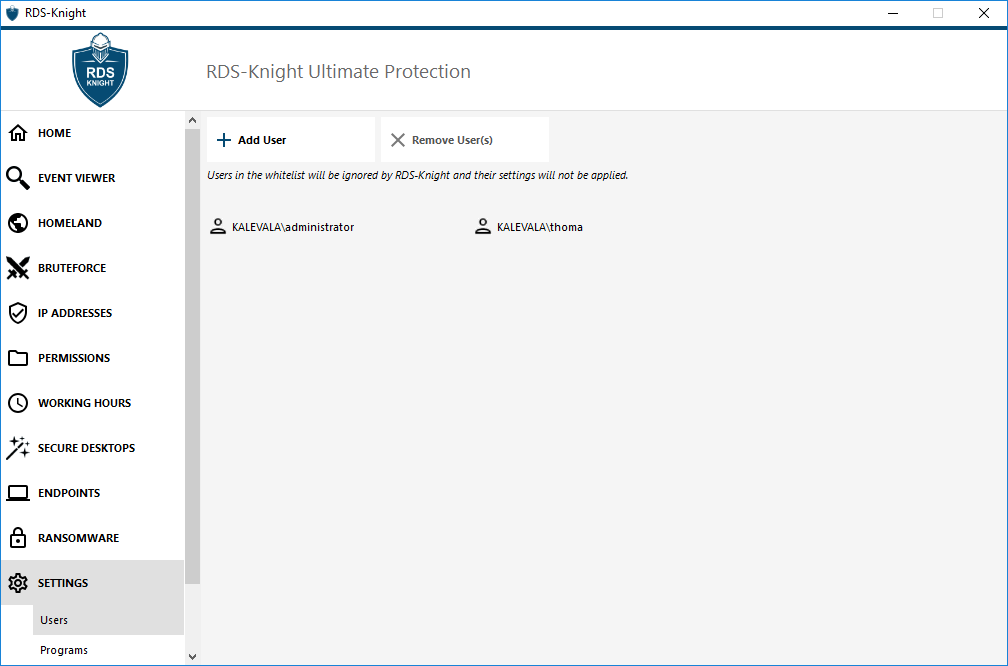Open the Programs settings sub-item
Viewport: 1008px width, 666px height.
[108, 650]
